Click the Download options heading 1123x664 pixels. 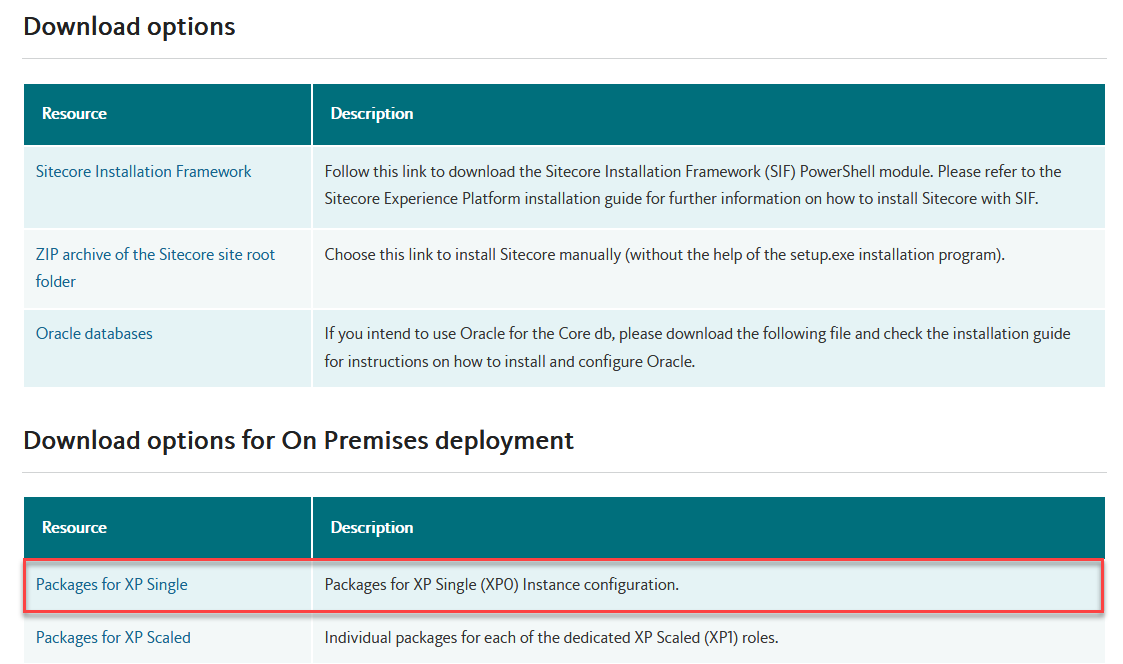129,27
